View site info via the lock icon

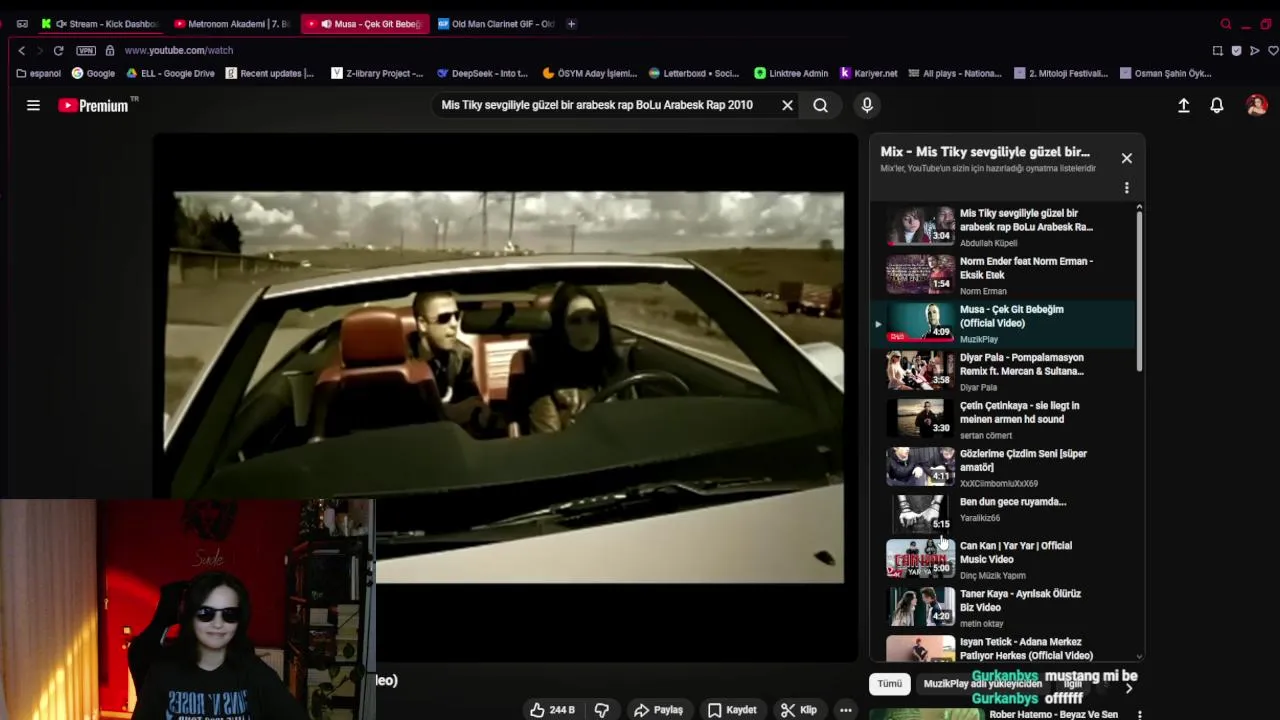[110, 50]
